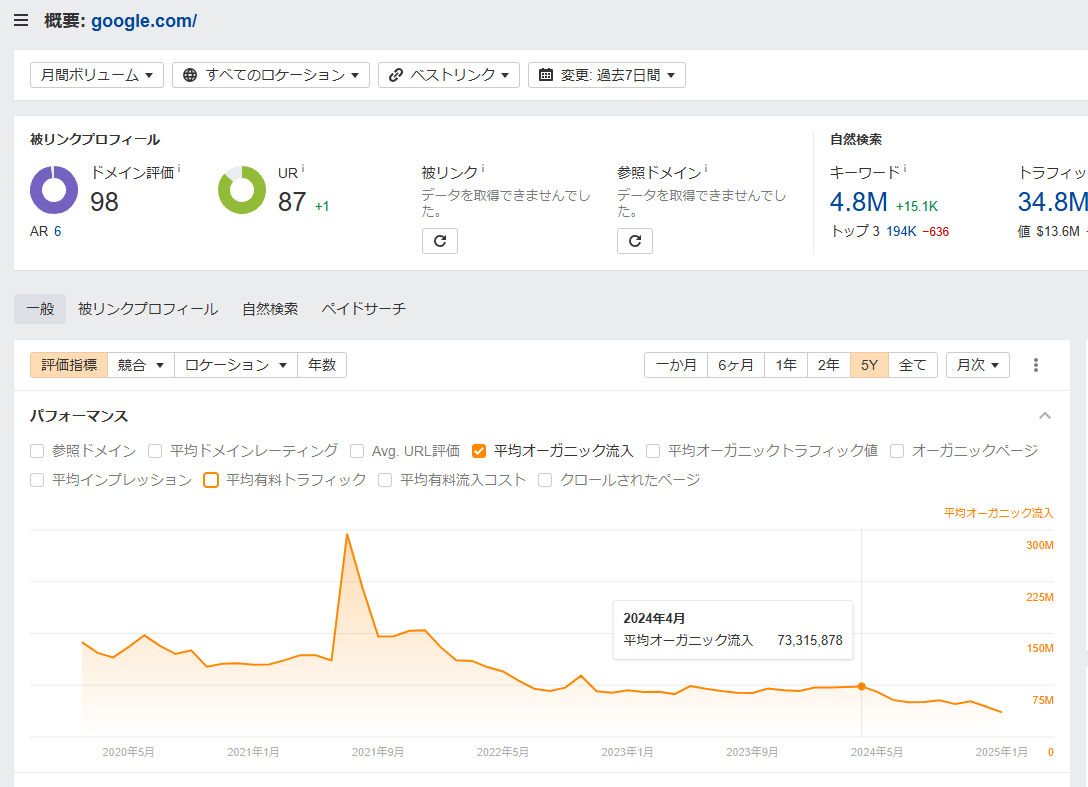1088x787 pixels.
Task: Click info icon beside 被リンク
Action: (483, 169)
